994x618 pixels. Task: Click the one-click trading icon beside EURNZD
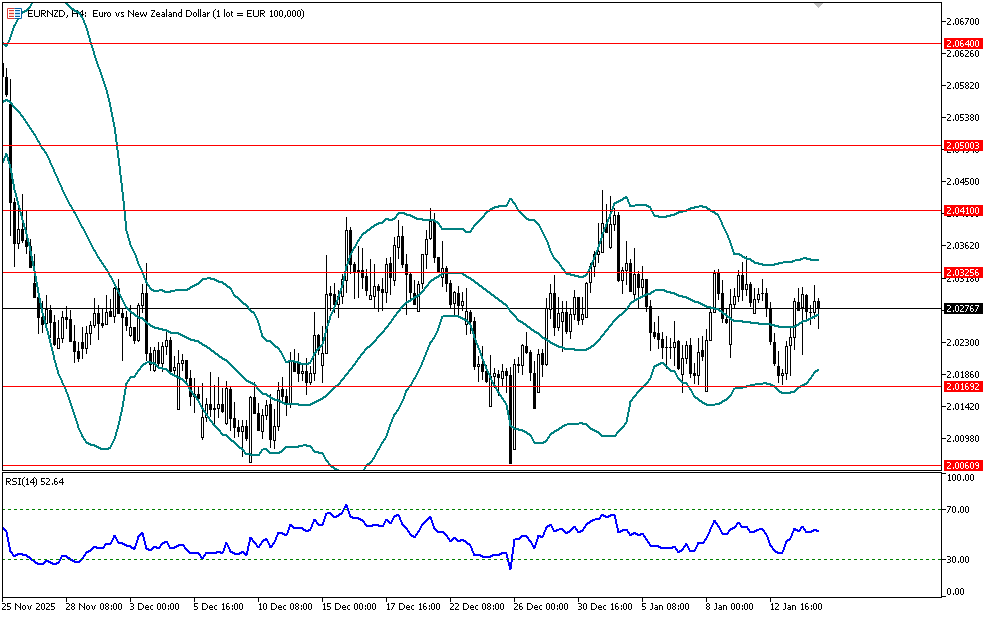[14, 13]
